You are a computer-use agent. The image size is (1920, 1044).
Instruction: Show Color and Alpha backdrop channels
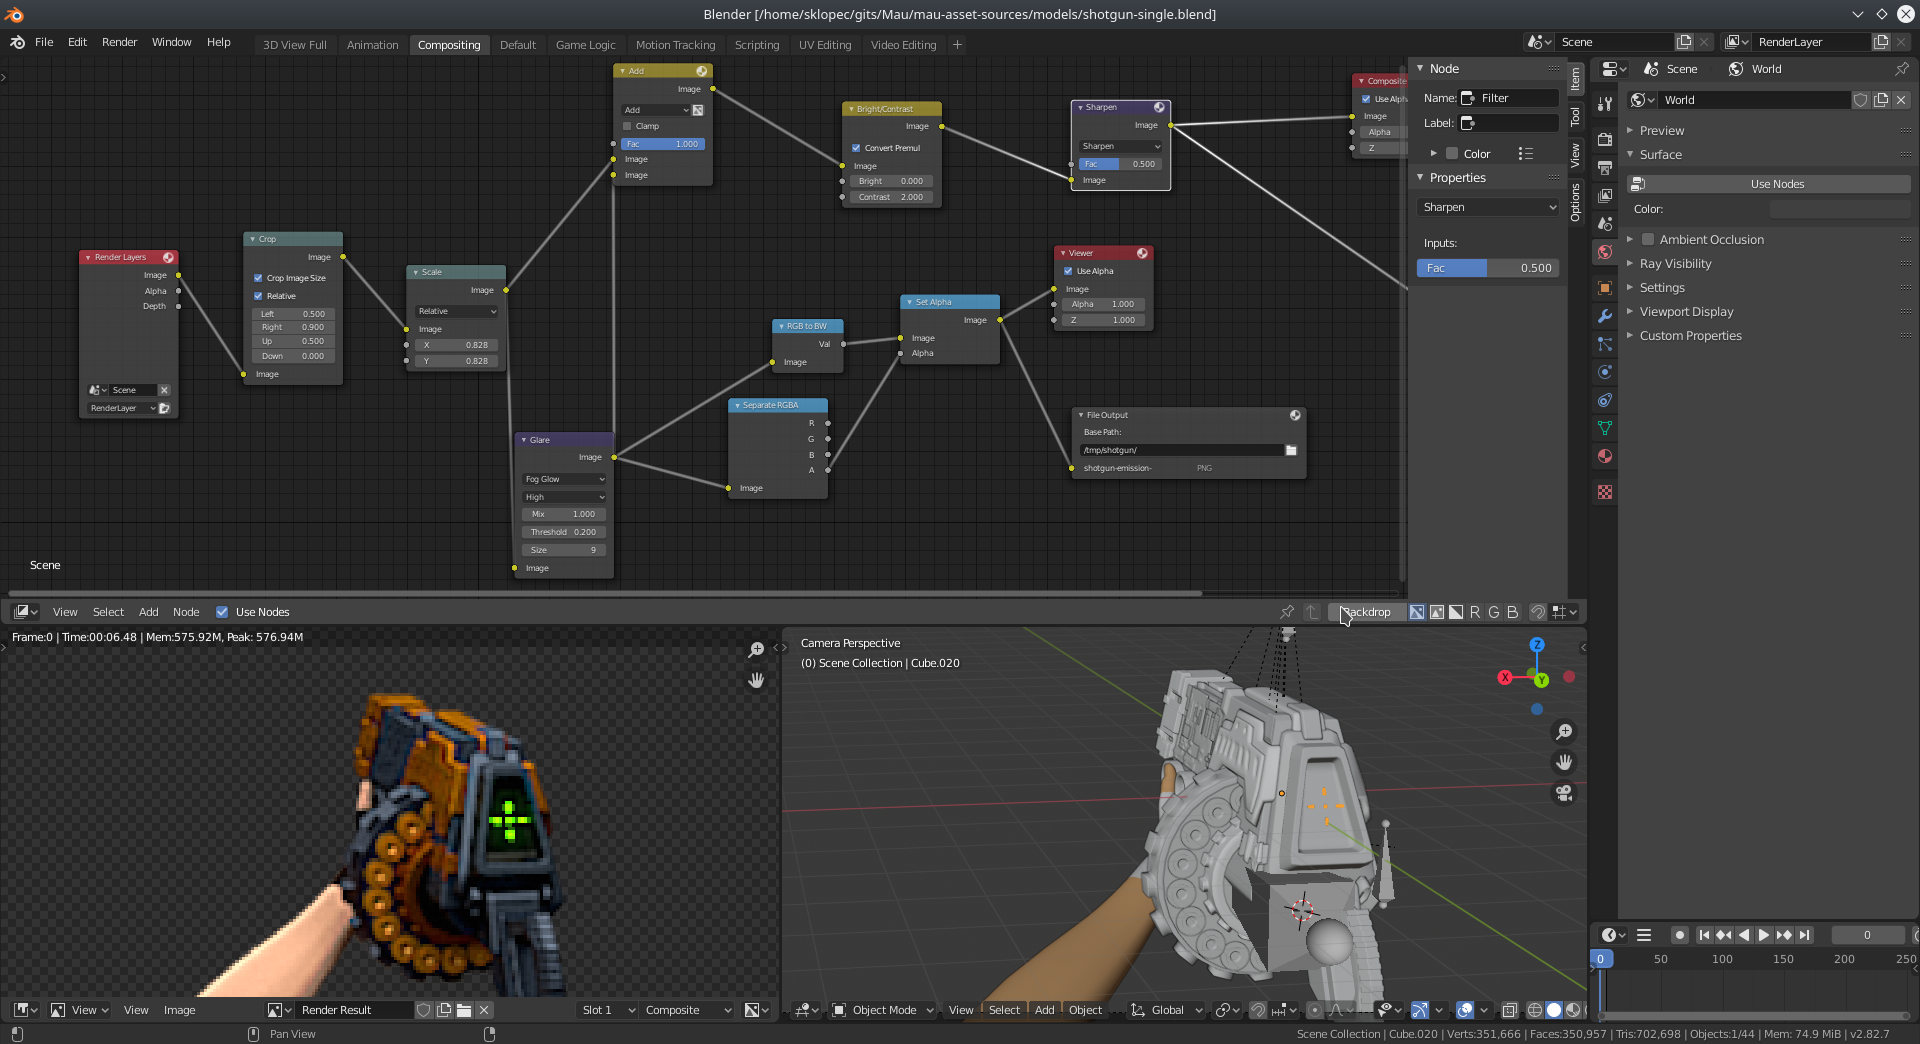point(1417,612)
